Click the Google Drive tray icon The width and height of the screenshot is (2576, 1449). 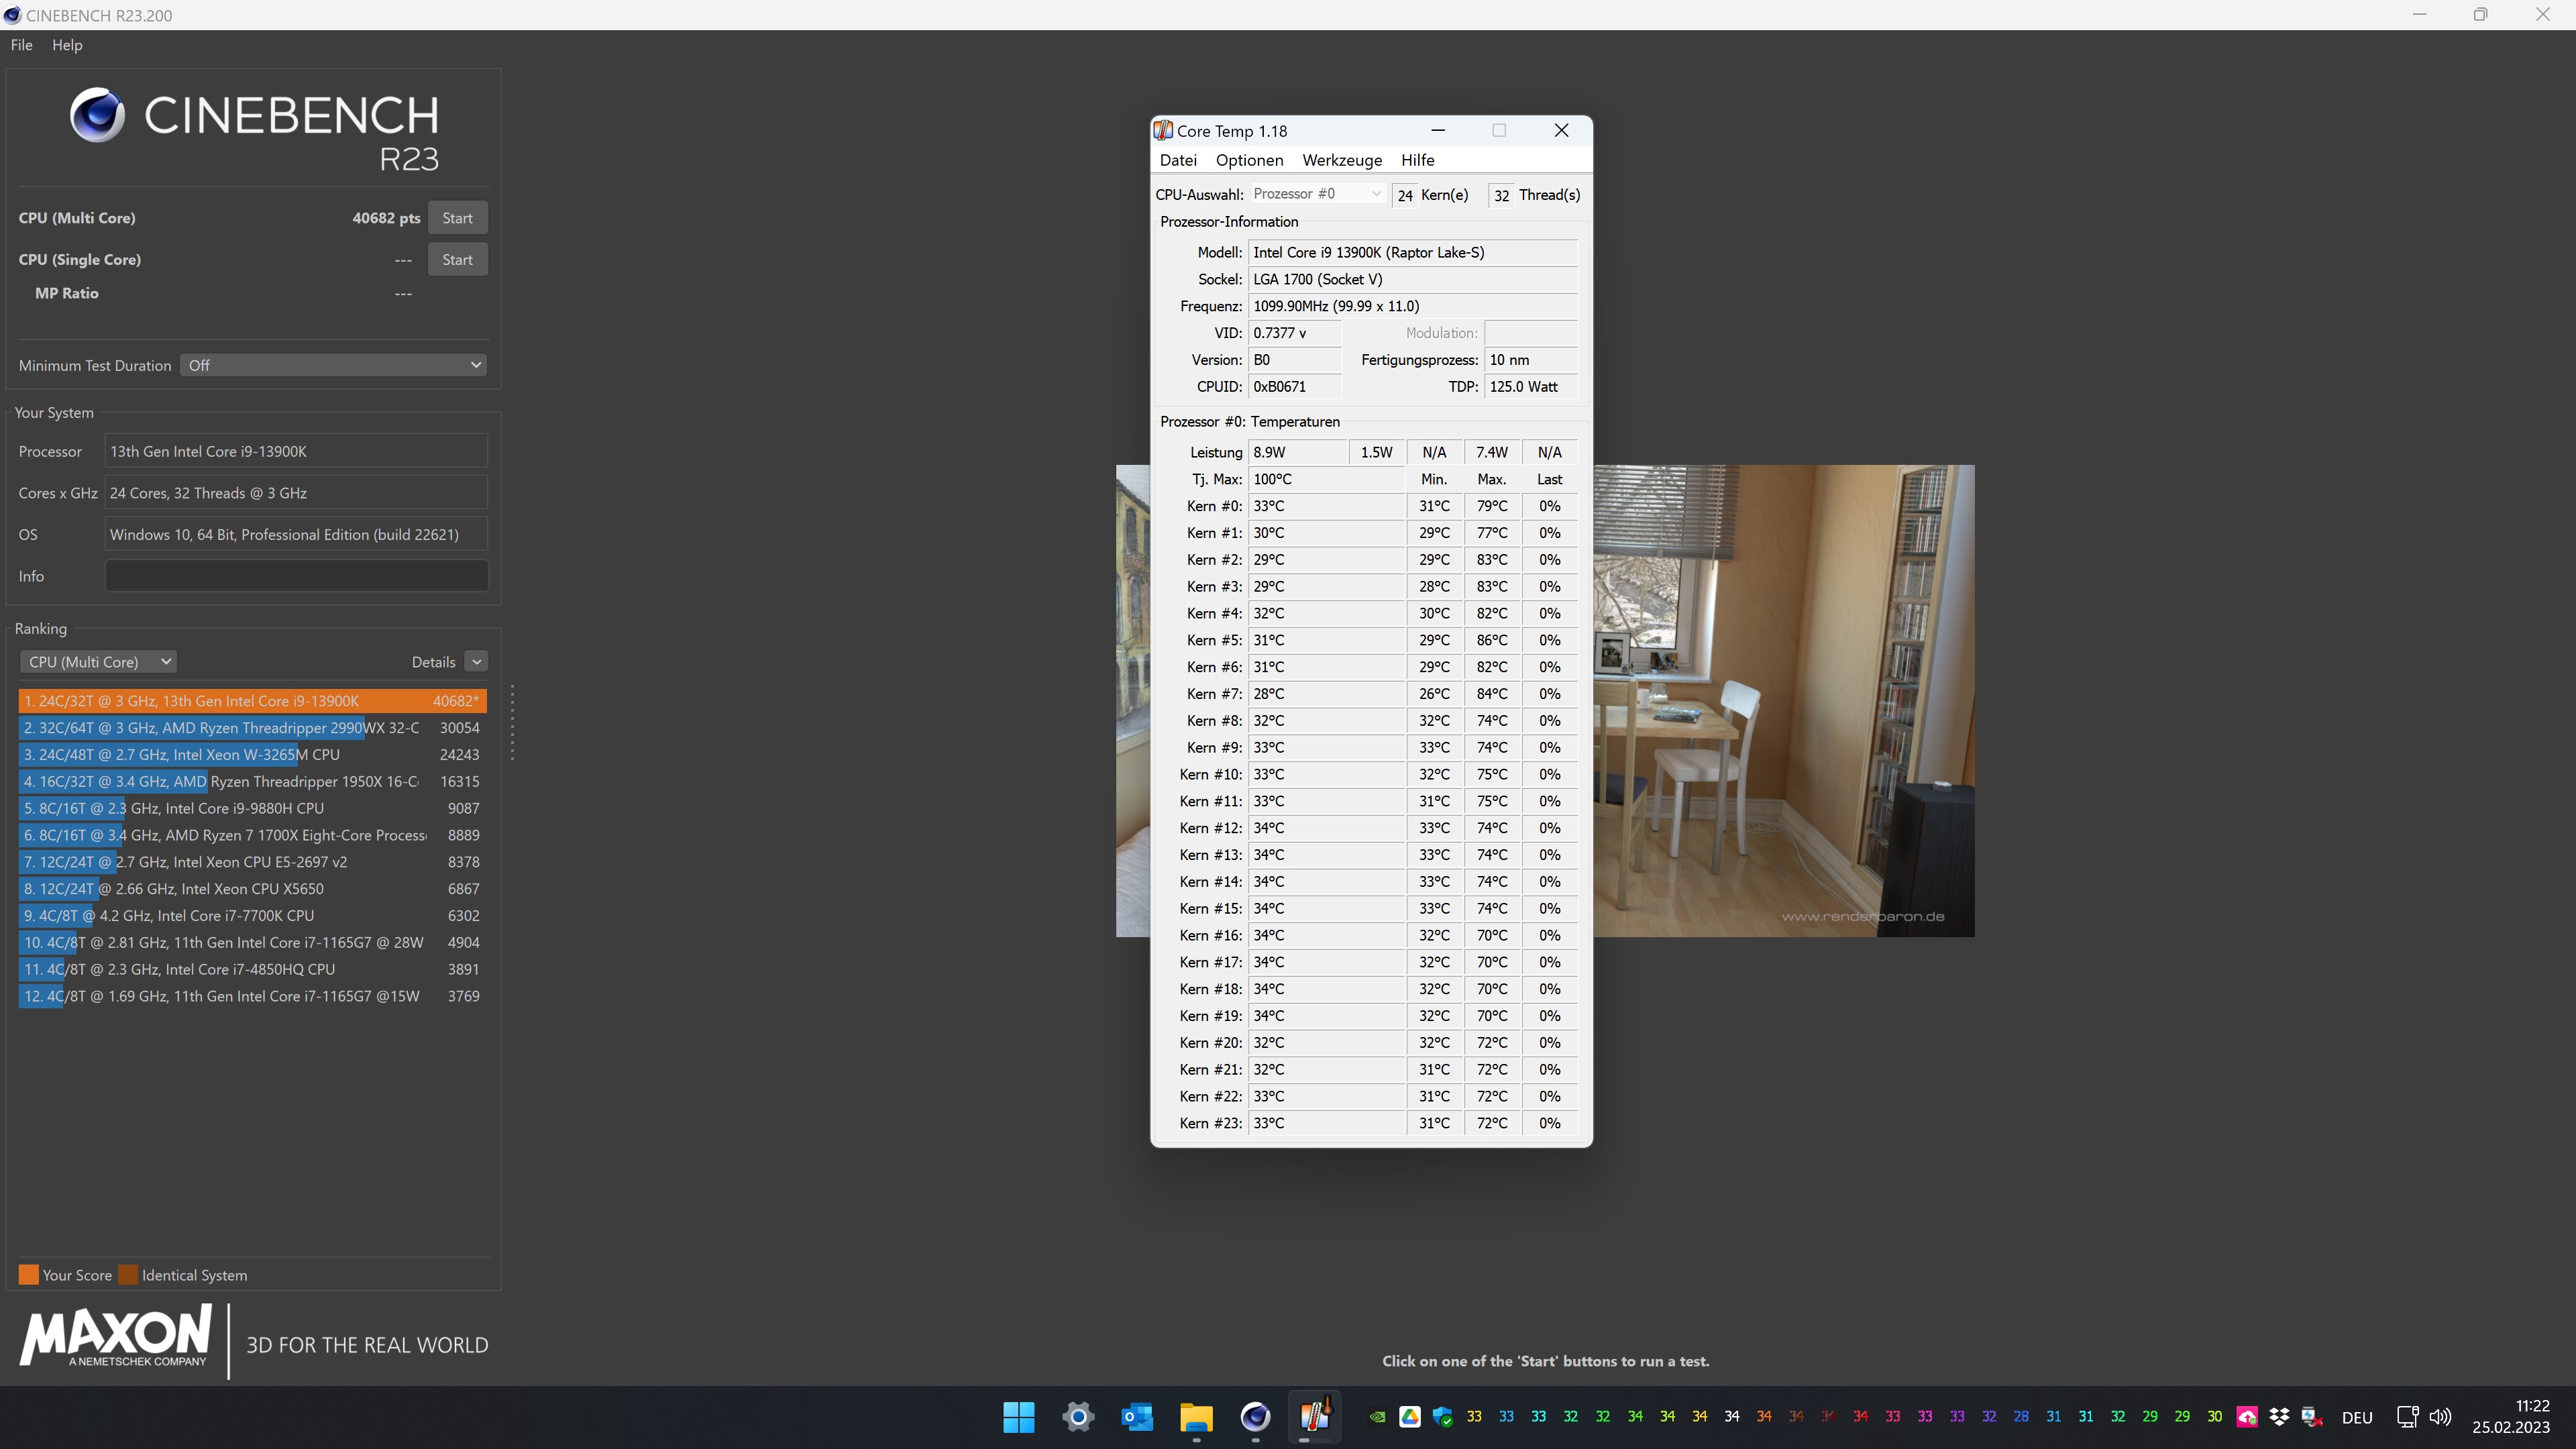(1409, 1417)
